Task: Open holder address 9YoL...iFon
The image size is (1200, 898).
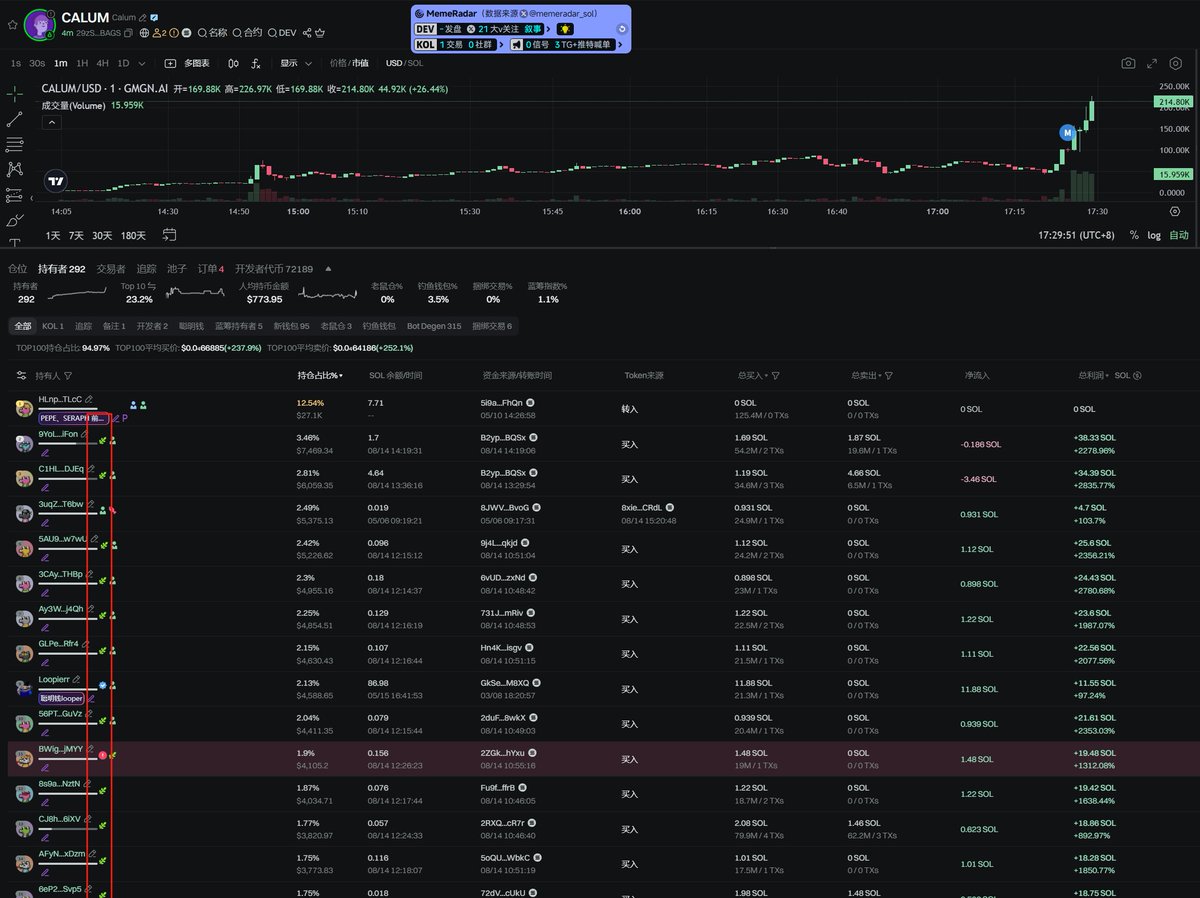Action: 58,434
